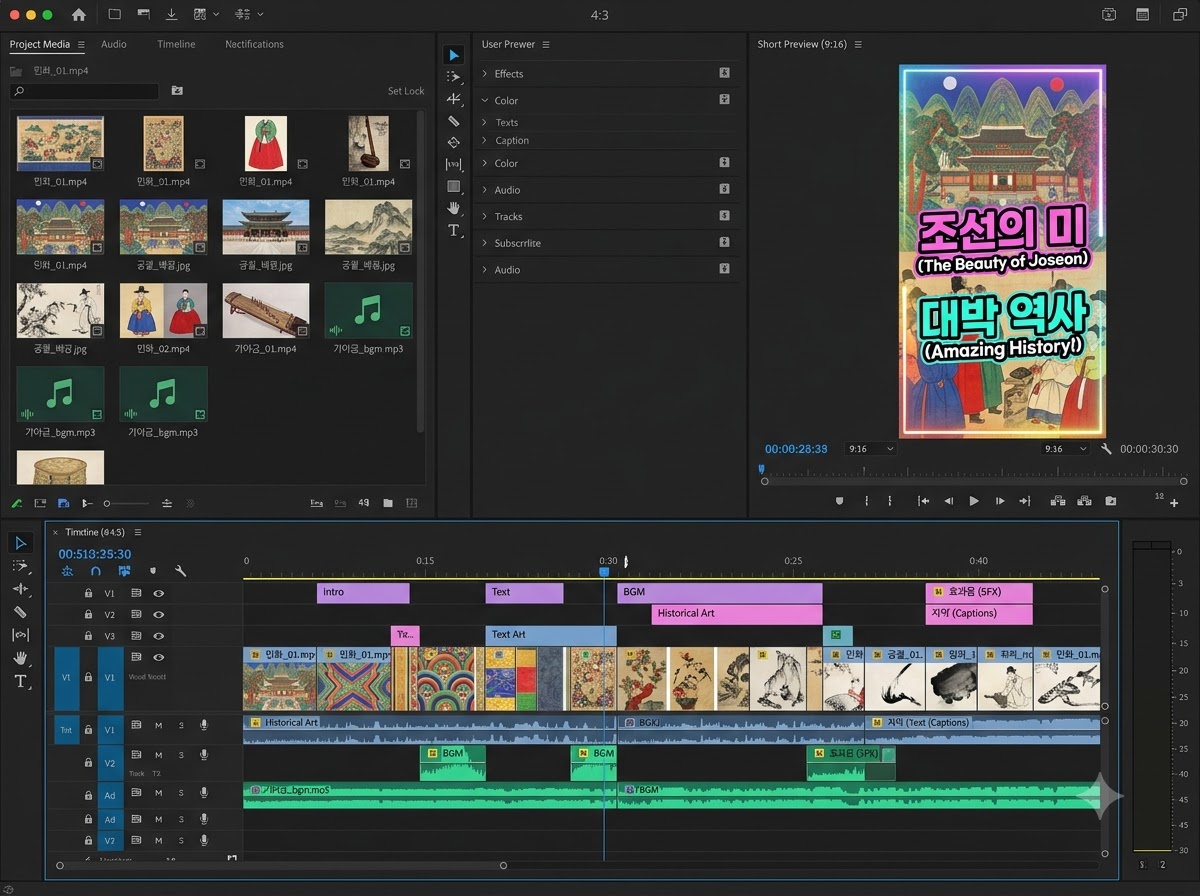Open the User Prewer panel menu icon

point(546,44)
